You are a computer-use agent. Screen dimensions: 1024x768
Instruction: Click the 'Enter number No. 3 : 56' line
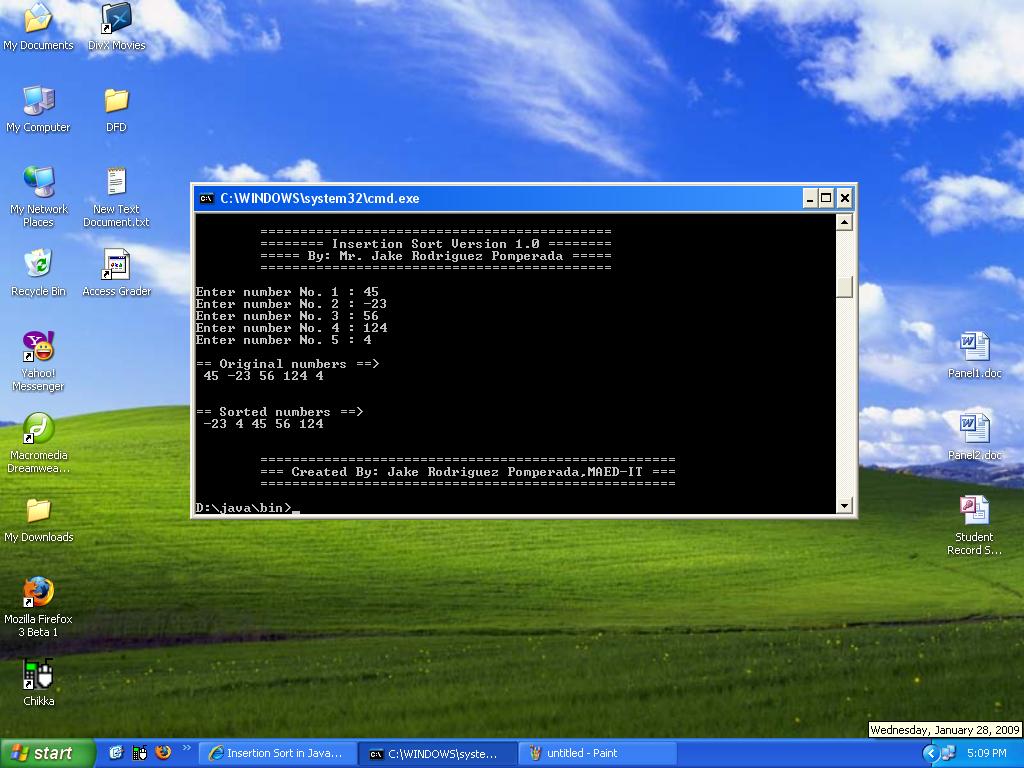click(x=287, y=316)
